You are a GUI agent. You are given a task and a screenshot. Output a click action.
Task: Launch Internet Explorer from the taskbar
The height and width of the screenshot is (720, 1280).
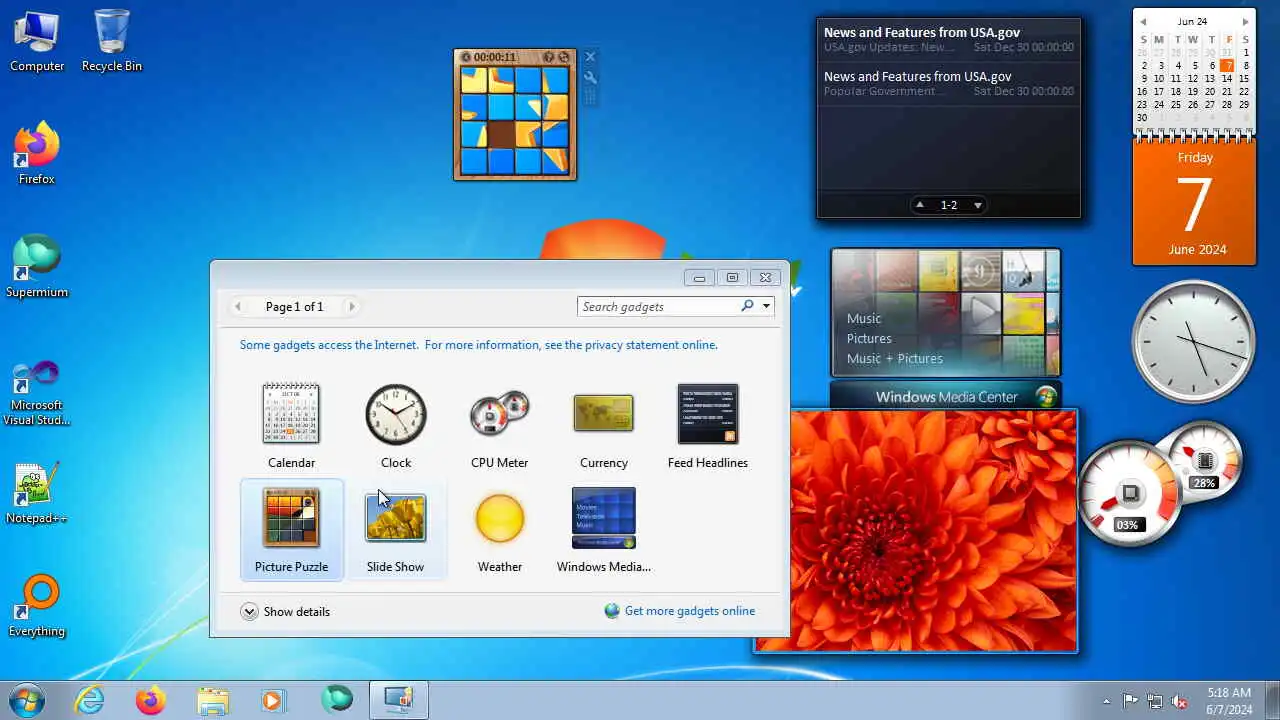[x=90, y=700]
